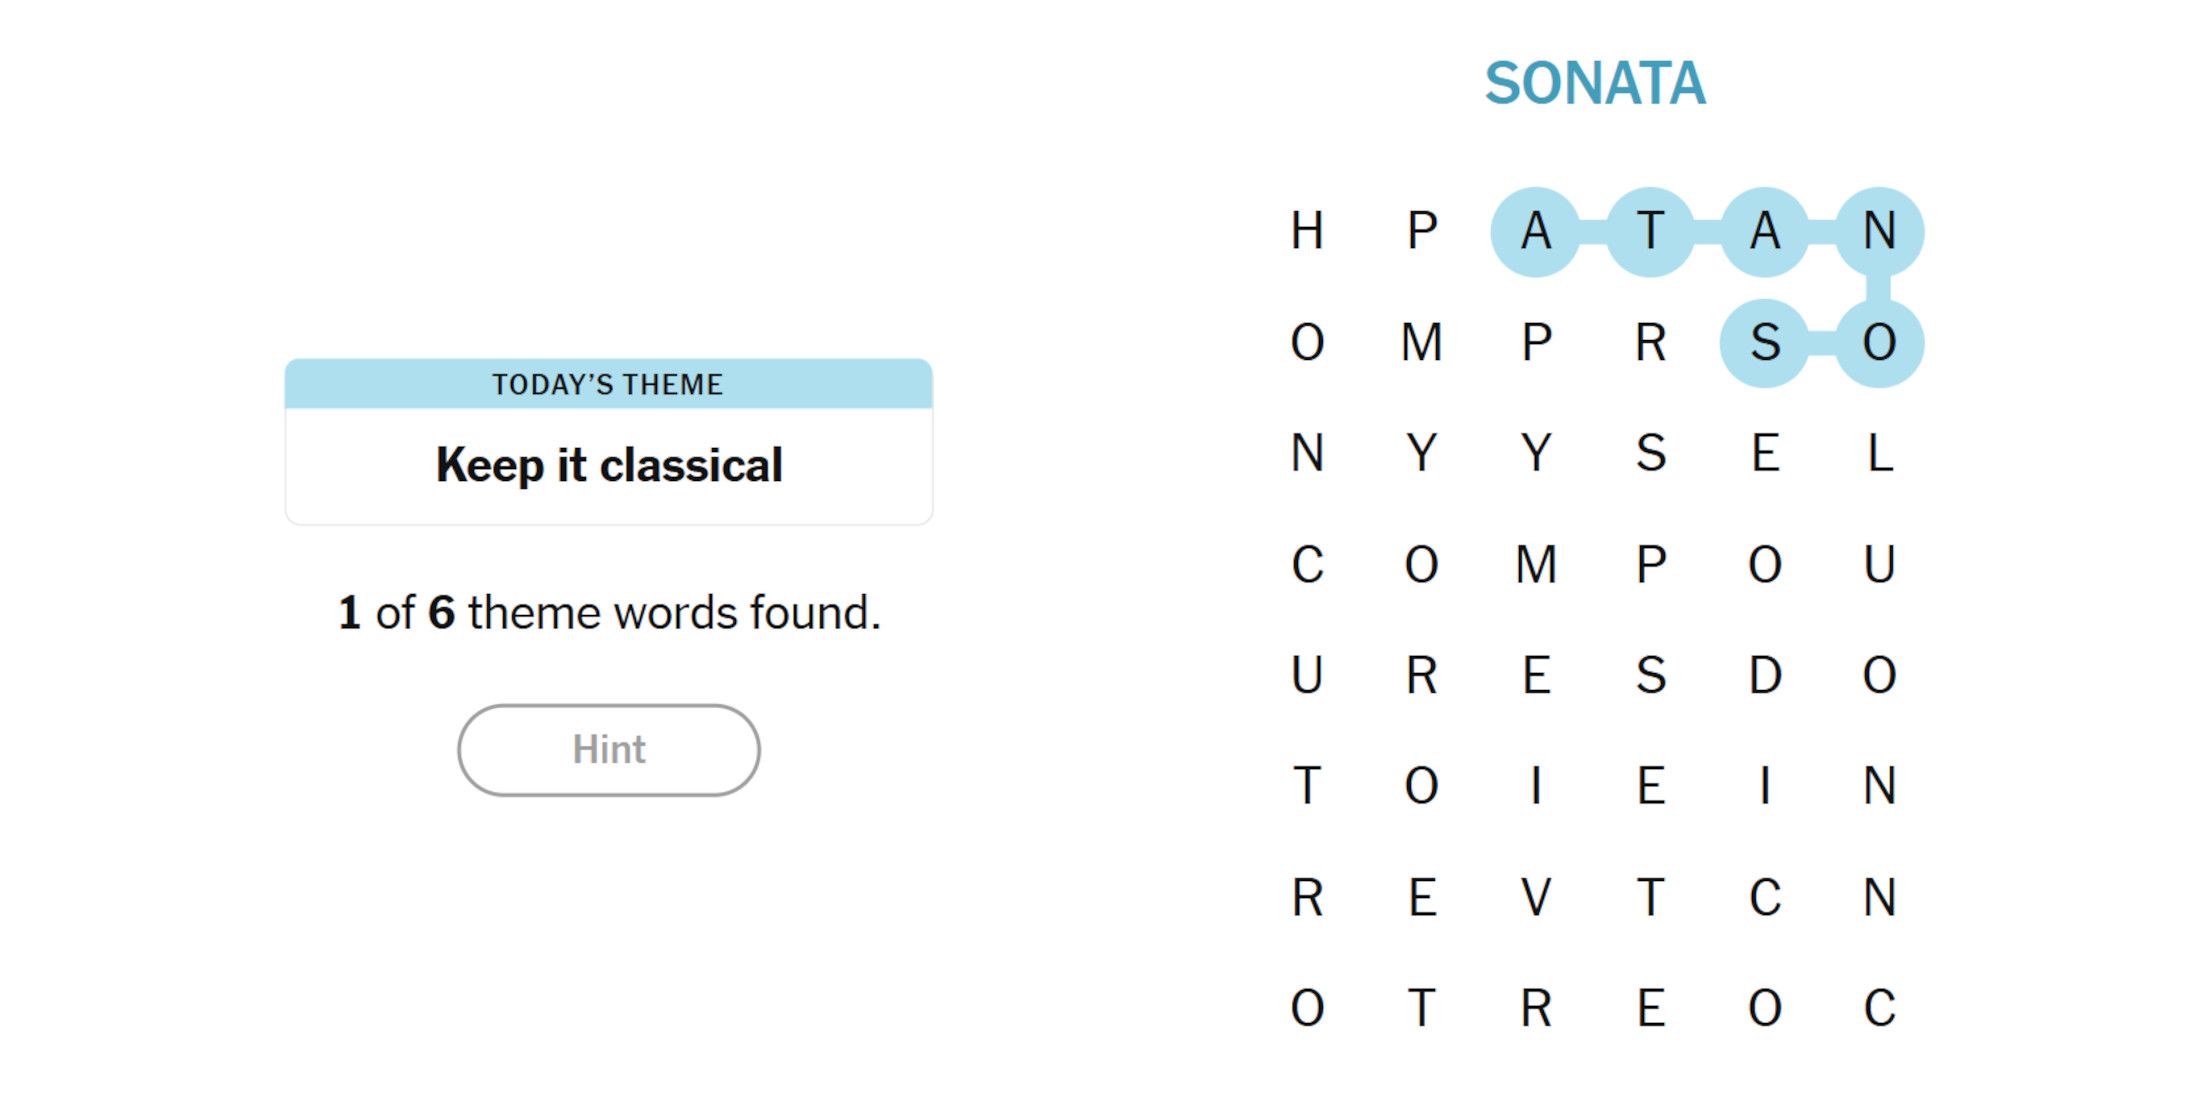Click the highlighted N of SONATA
The width and height of the screenshot is (2200, 1100).
(1879, 231)
